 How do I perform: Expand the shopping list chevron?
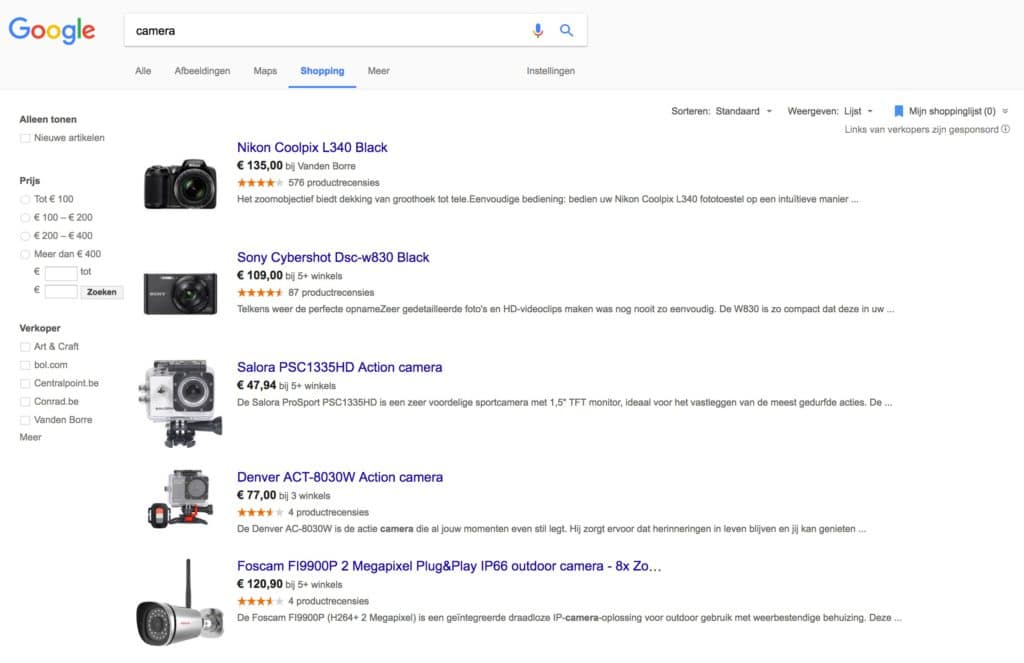tap(1005, 111)
